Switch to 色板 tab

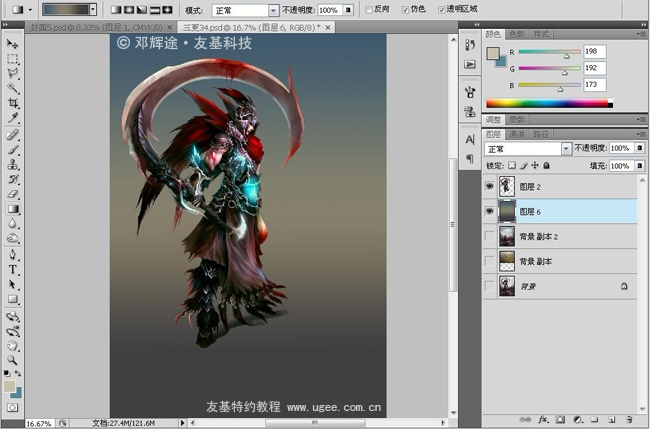tap(517, 34)
